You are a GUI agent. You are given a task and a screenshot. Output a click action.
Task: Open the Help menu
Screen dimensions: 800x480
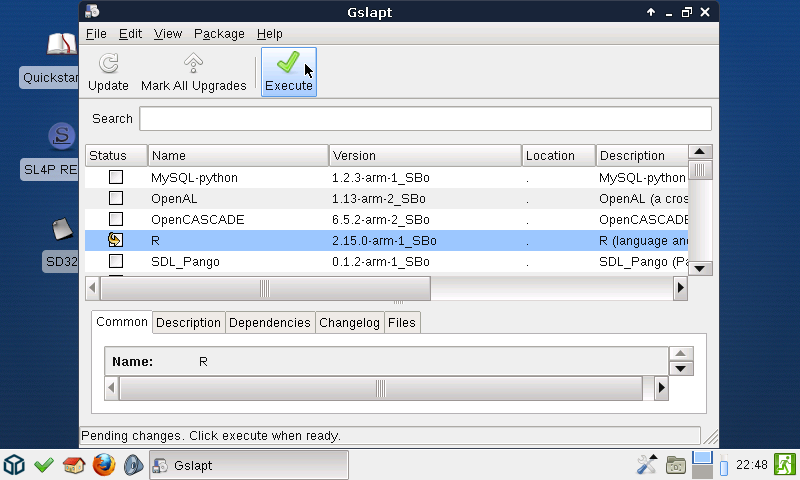pyautogui.click(x=269, y=34)
